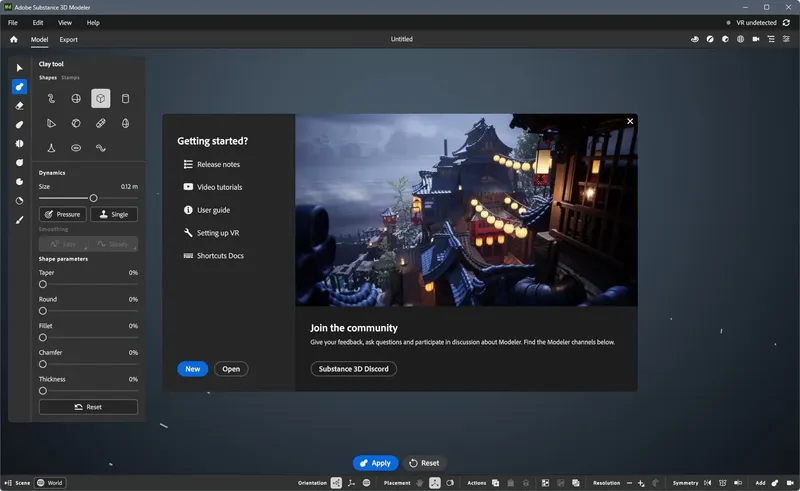Adjust the Size slider handle
This screenshot has height=491, width=800.
(x=94, y=198)
